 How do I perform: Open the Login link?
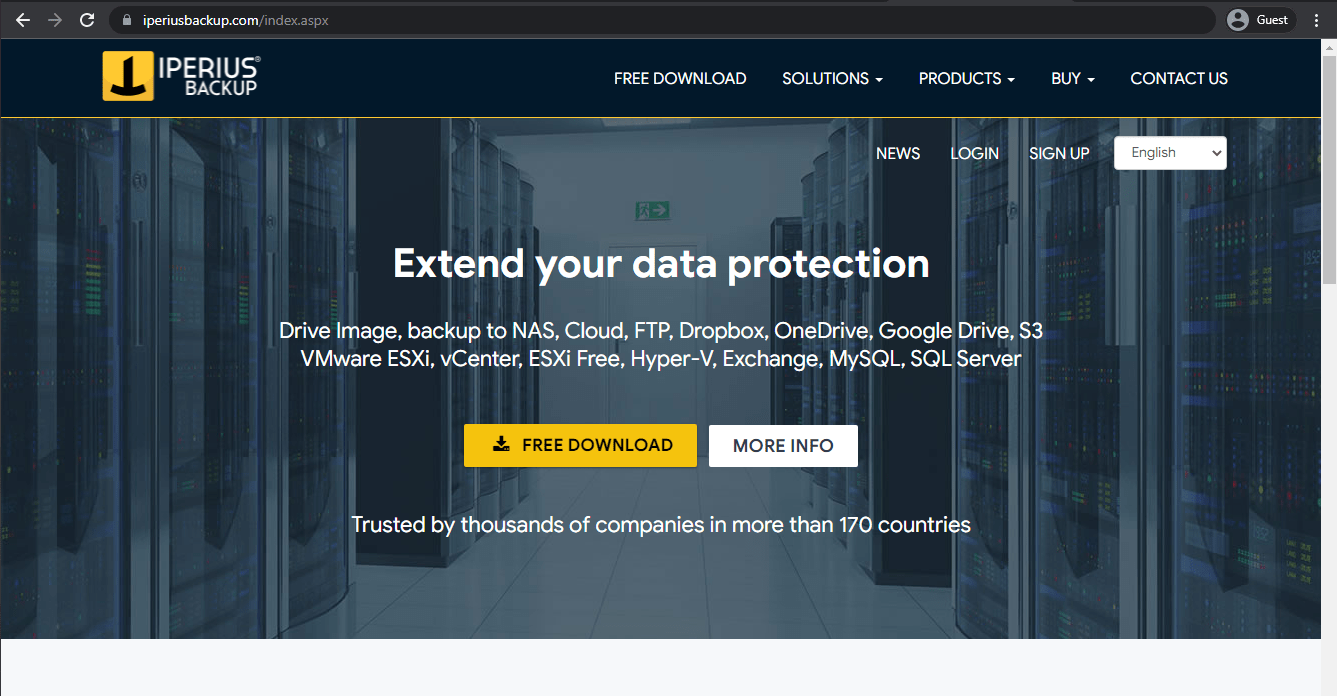point(974,153)
